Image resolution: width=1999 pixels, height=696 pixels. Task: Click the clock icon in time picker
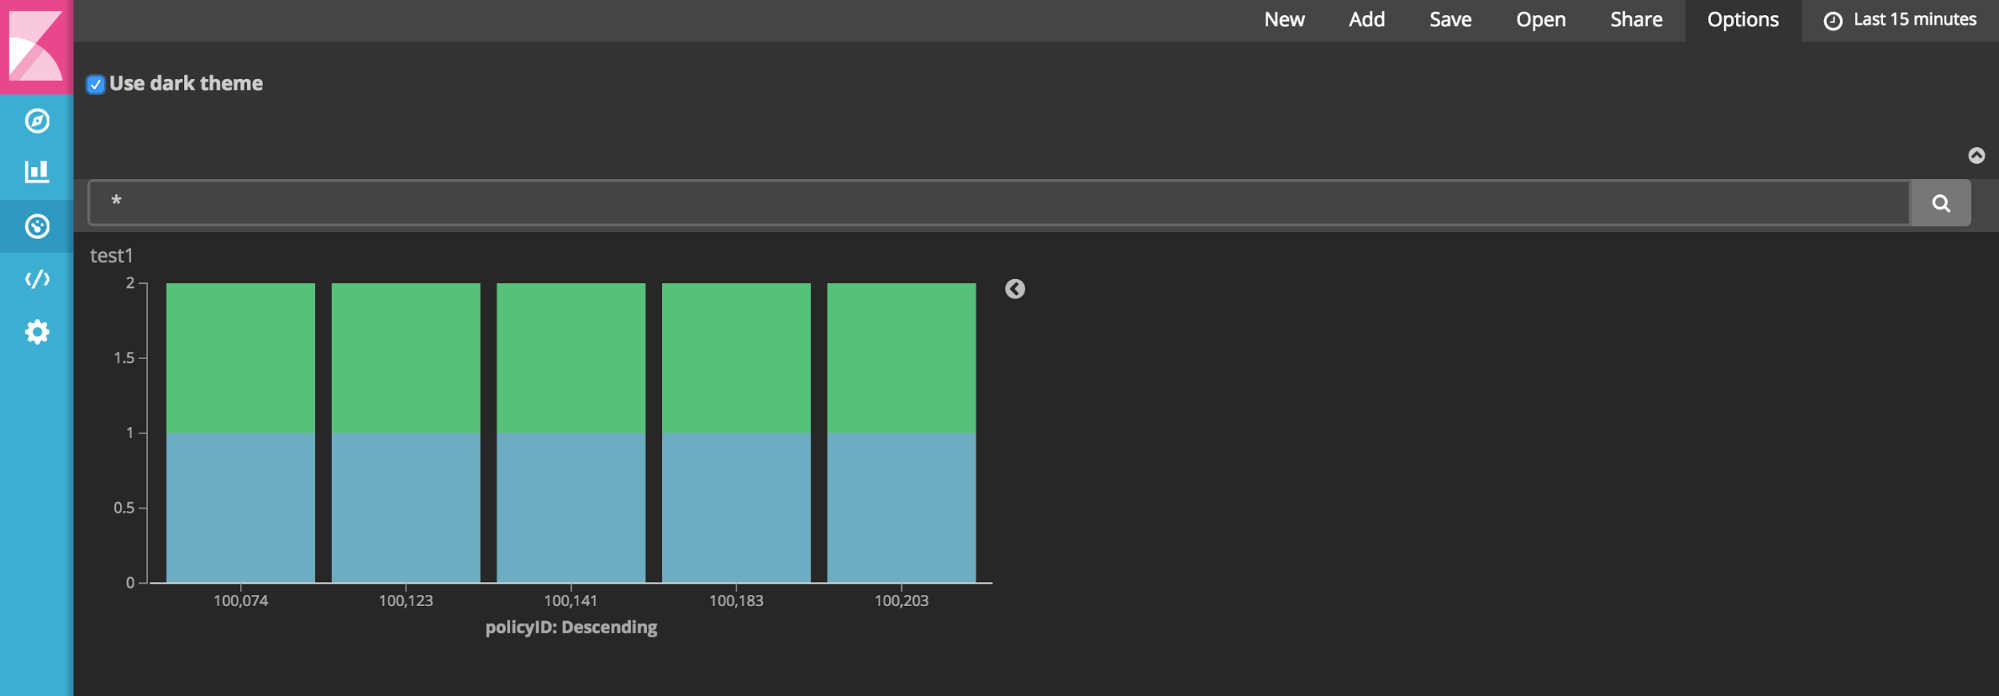1833,21
